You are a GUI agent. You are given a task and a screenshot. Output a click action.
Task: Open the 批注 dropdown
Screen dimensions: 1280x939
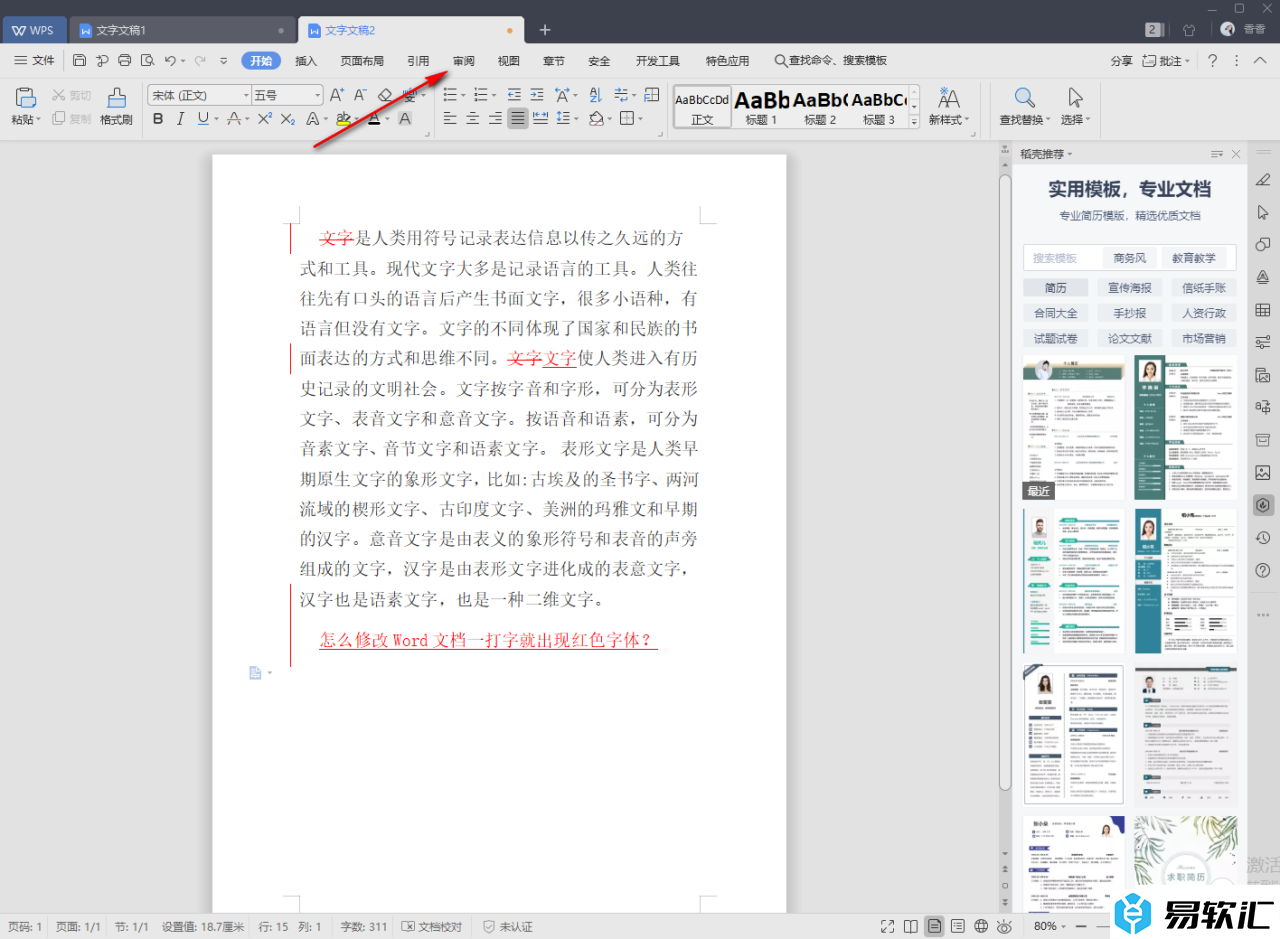(x=1166, y=61)
